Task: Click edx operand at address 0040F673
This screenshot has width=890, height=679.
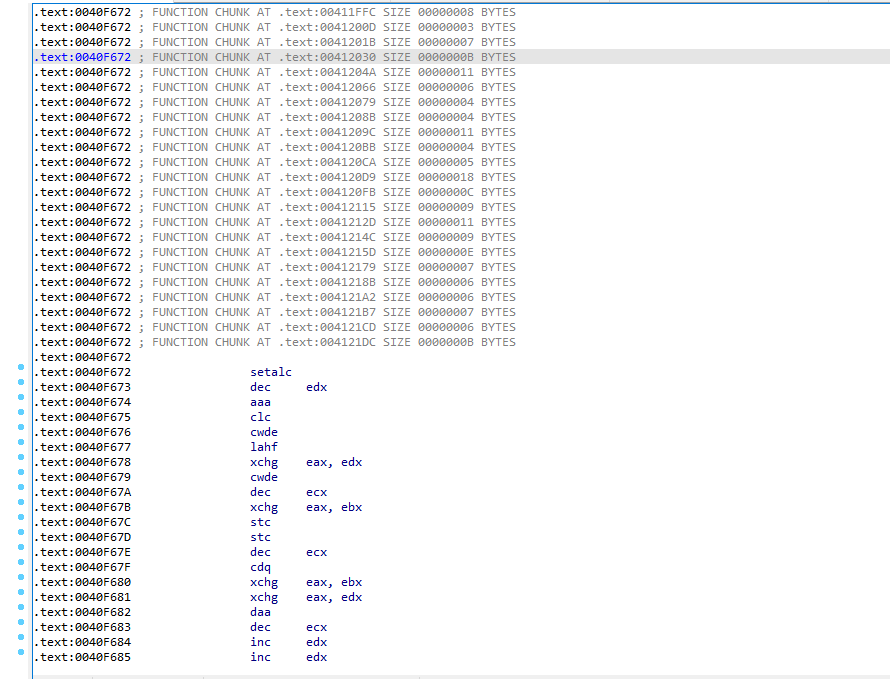Action: tap(316, 387)
